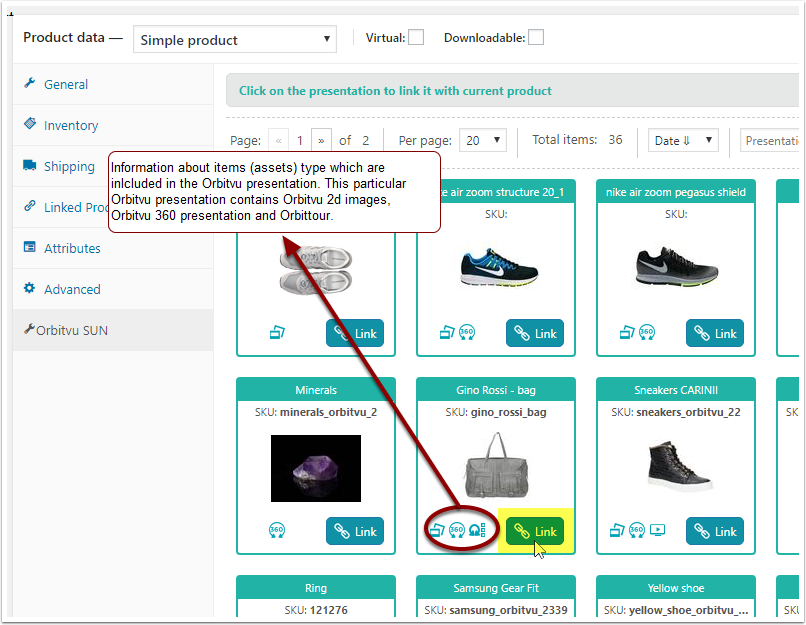Screen dimensions: 806x625
Task: Click the Total items 36 text
Action: pyautogui.click(x=577, y=140)
